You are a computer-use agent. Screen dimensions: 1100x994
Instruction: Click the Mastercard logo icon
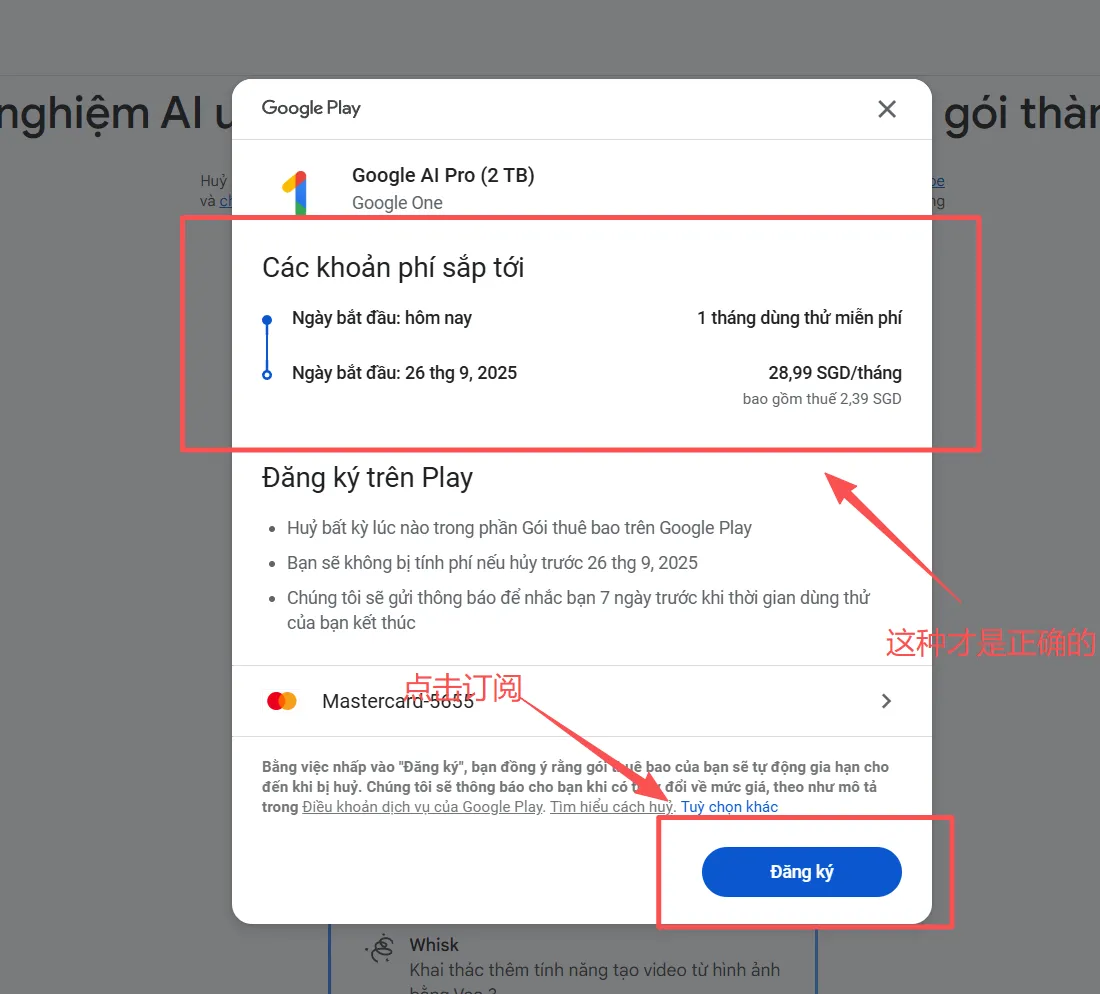tap(282, 701)
